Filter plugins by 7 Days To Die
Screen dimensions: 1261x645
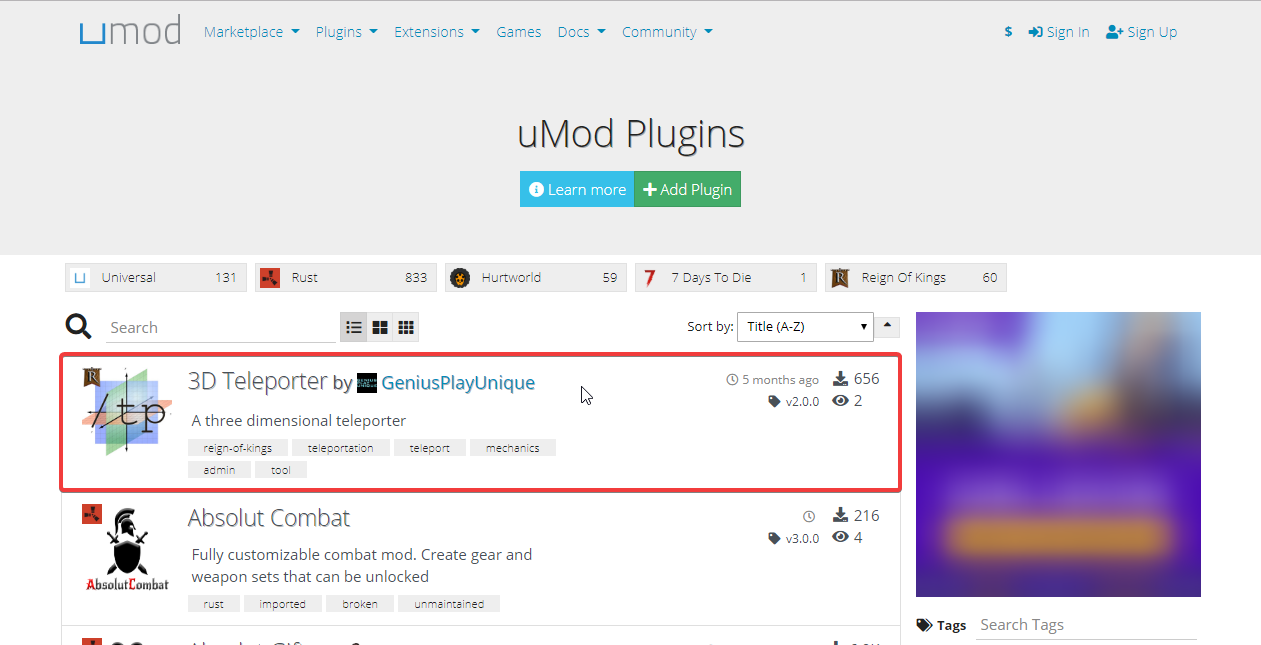click(726, 278)
